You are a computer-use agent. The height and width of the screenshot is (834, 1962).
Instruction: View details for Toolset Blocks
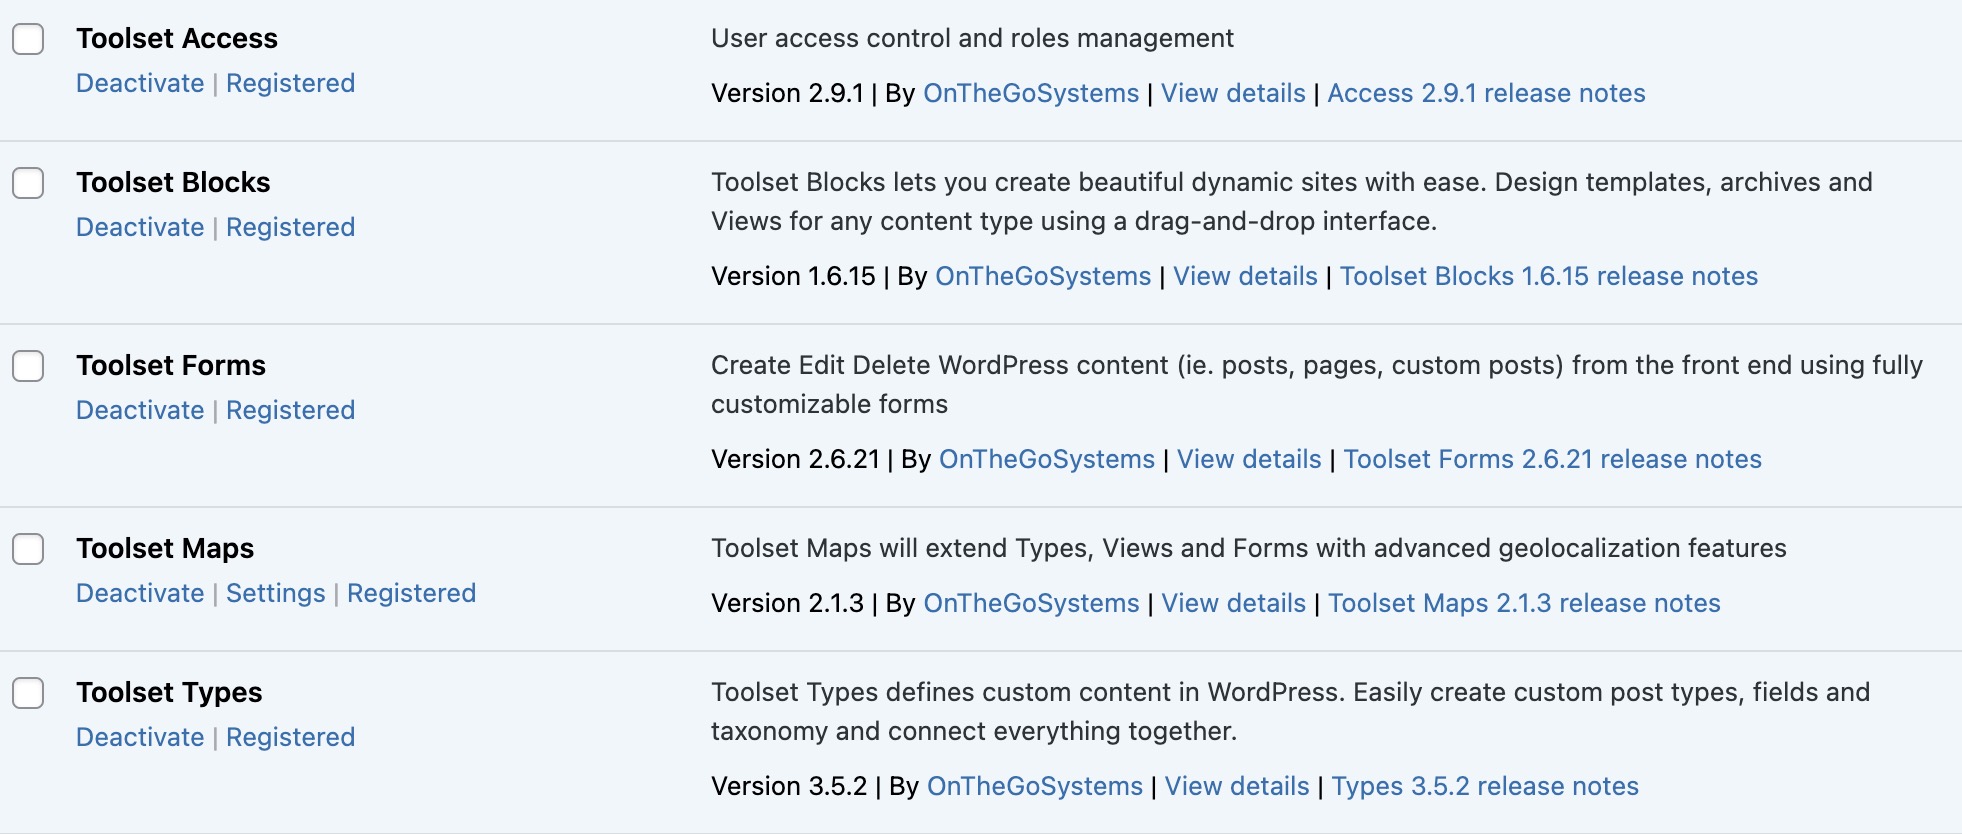click(x=1245, y=276)
